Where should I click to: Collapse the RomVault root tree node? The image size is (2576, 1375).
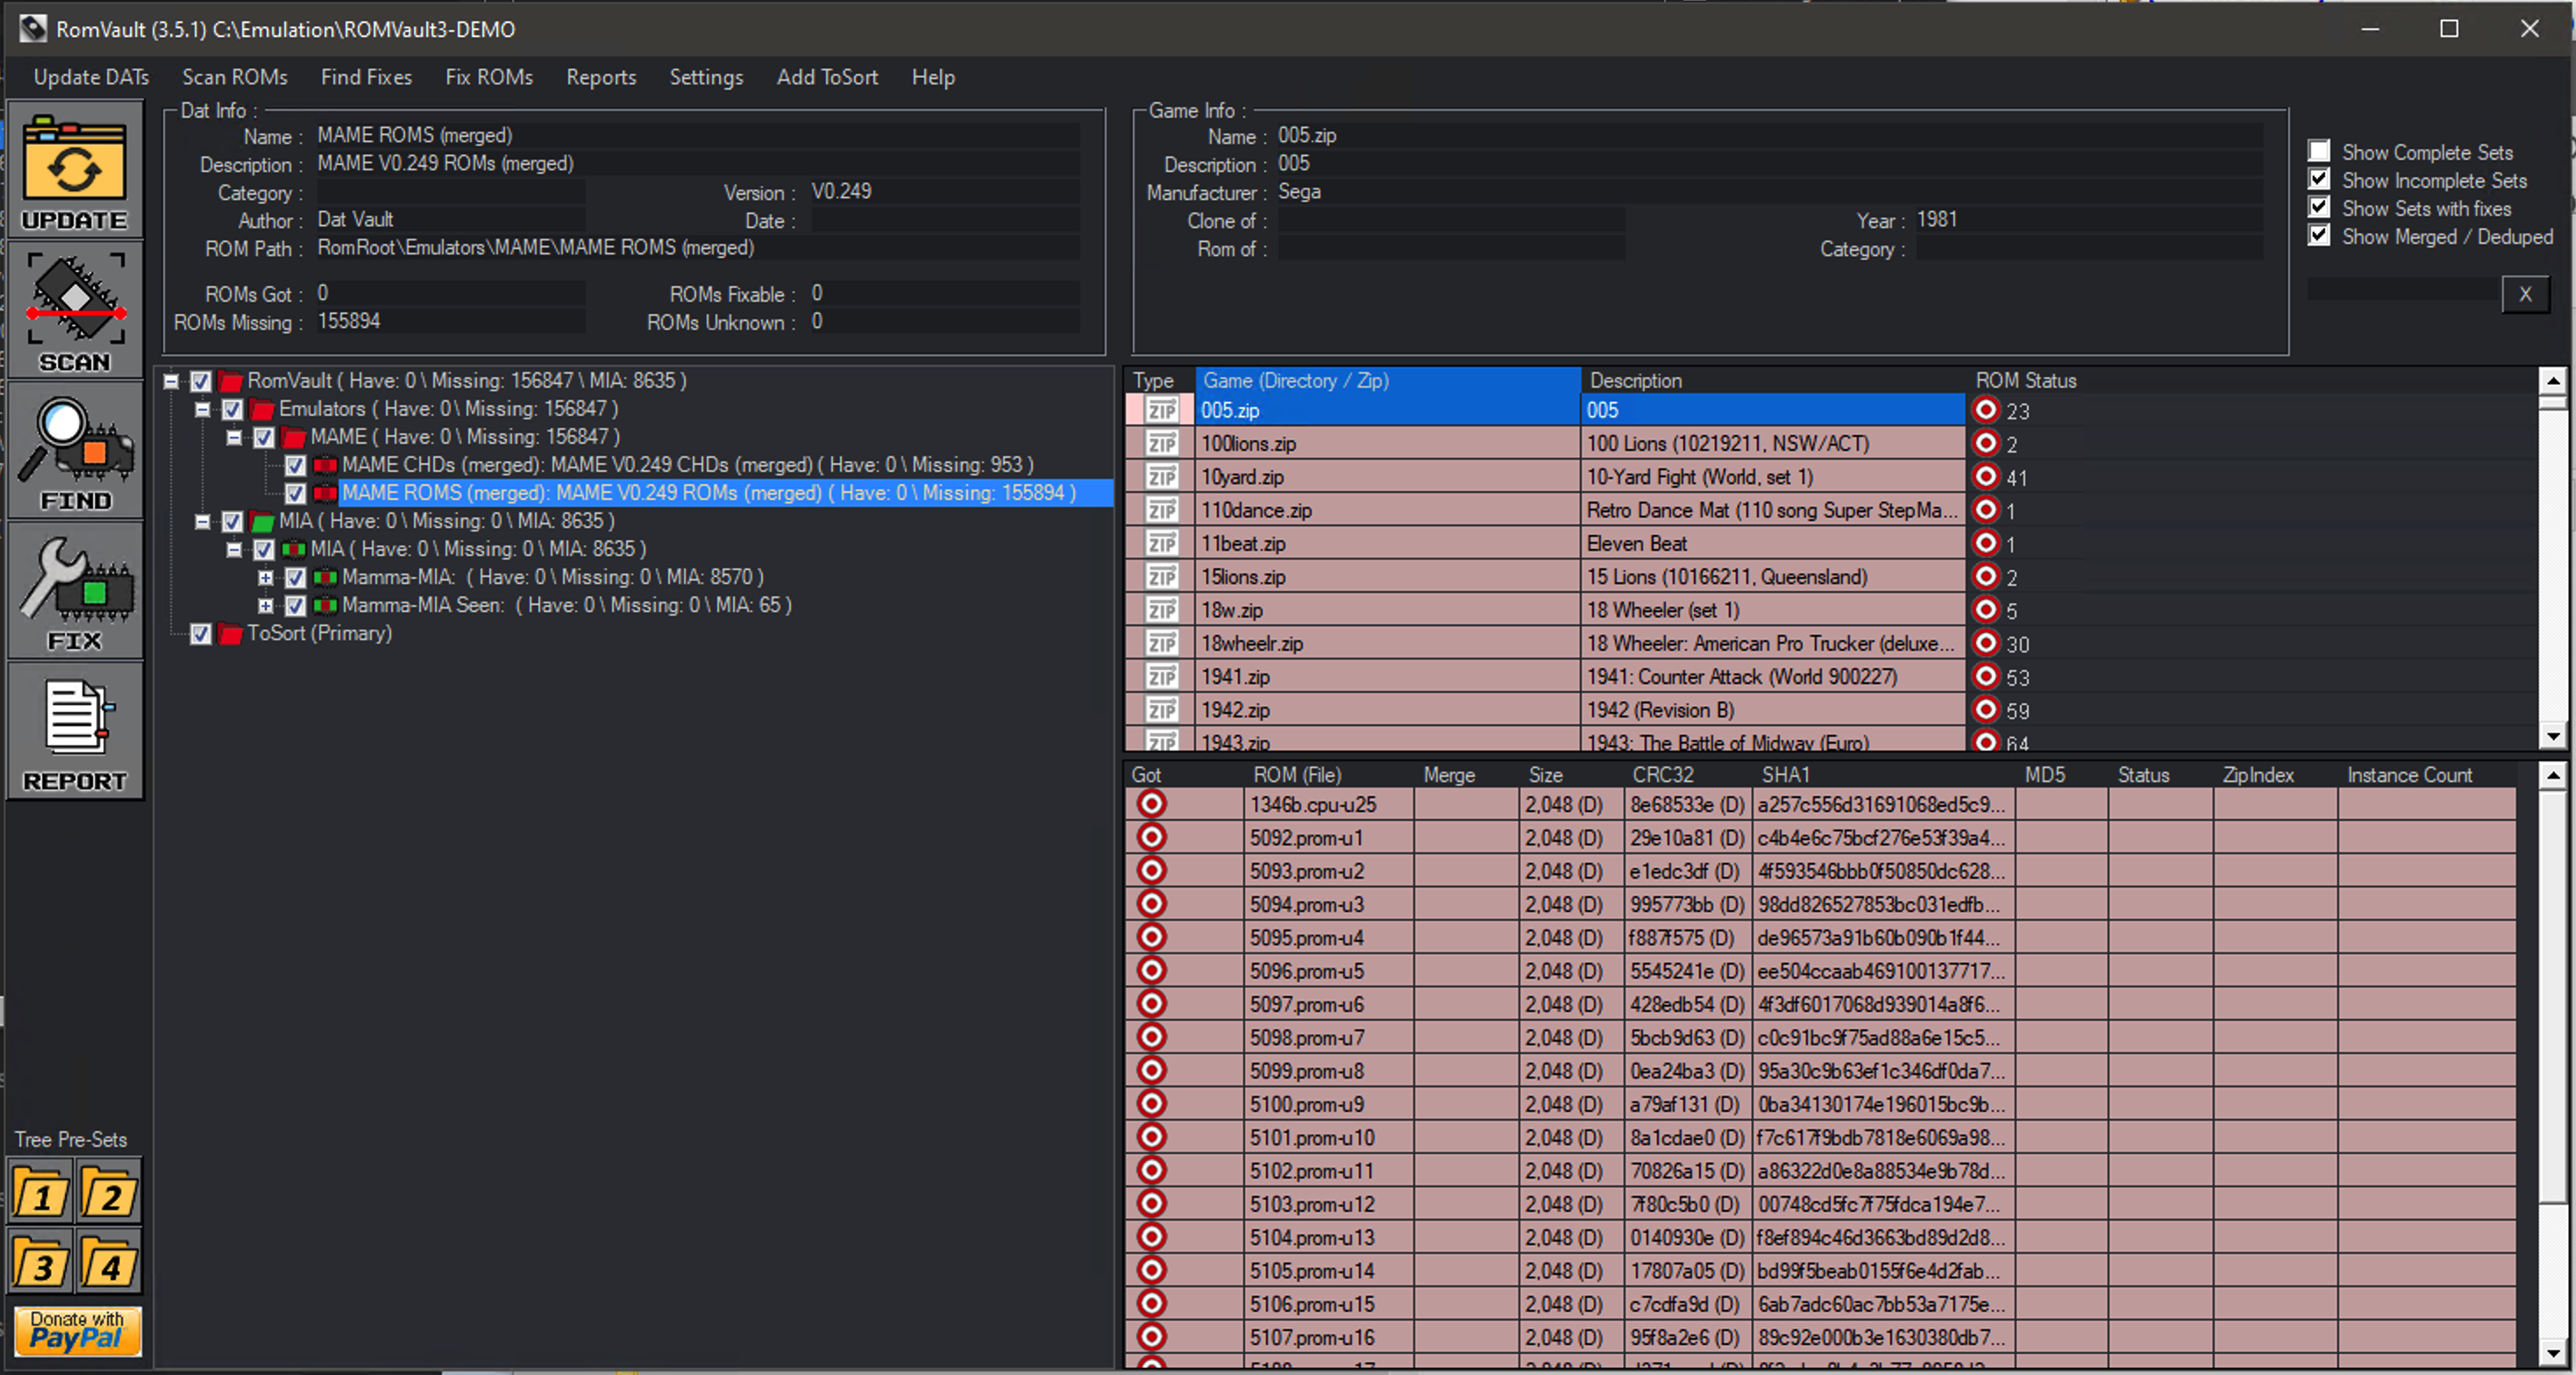click(171, 381)
